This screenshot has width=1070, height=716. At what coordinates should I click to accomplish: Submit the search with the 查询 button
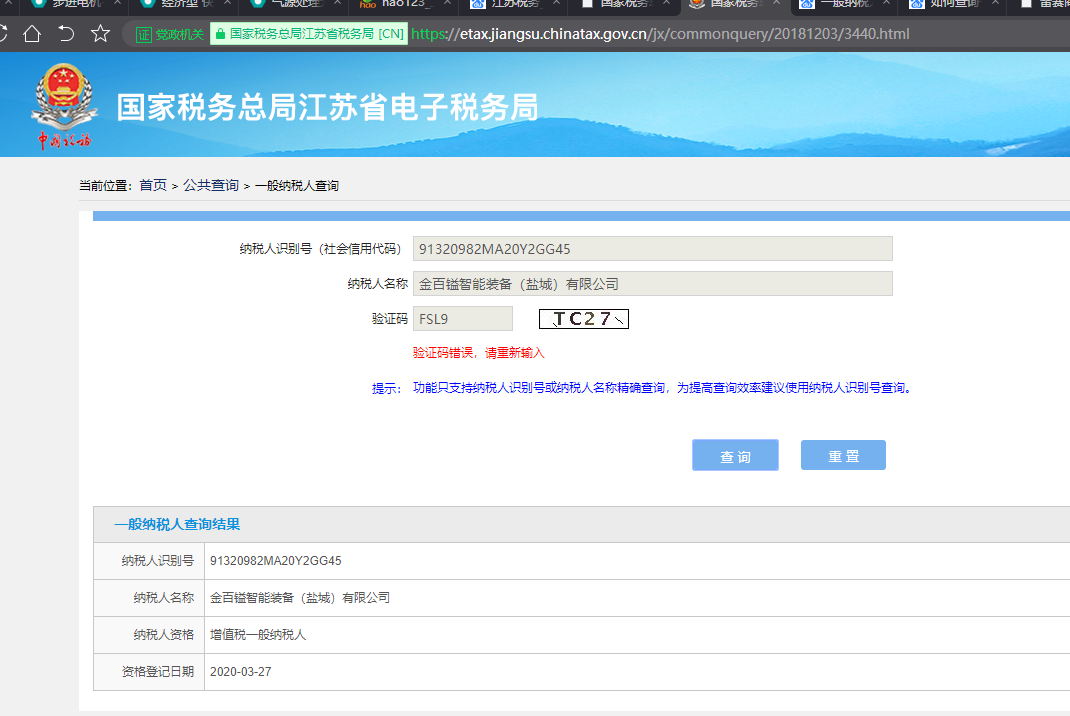tap(735, 455)
